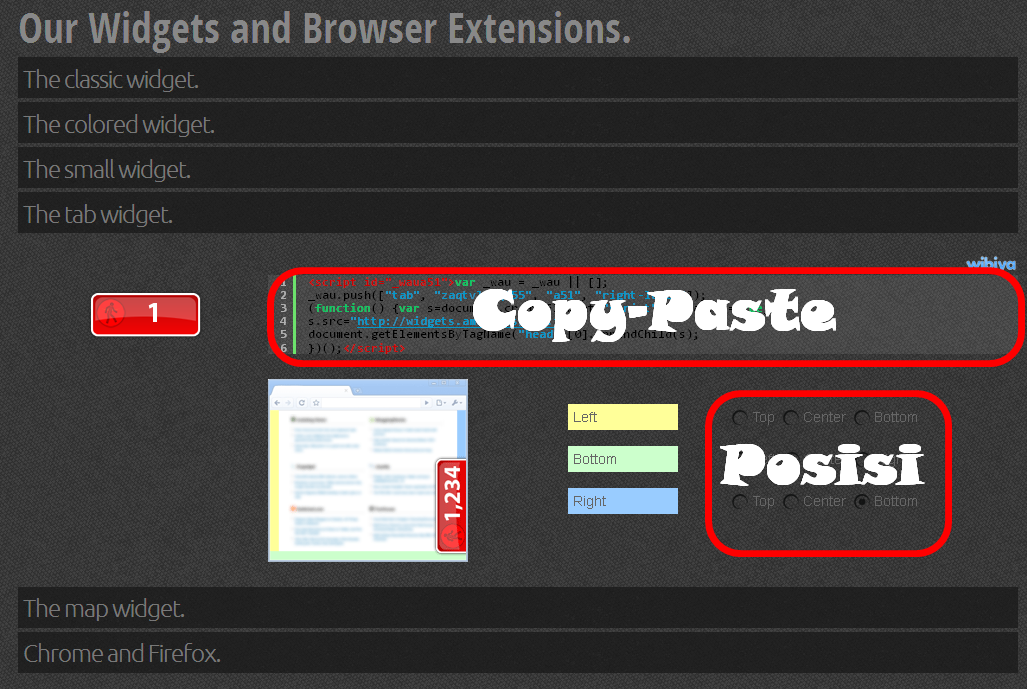Click the yellow Left position label
This screenshot has height=689, width=1027.
tap(623, 417)
